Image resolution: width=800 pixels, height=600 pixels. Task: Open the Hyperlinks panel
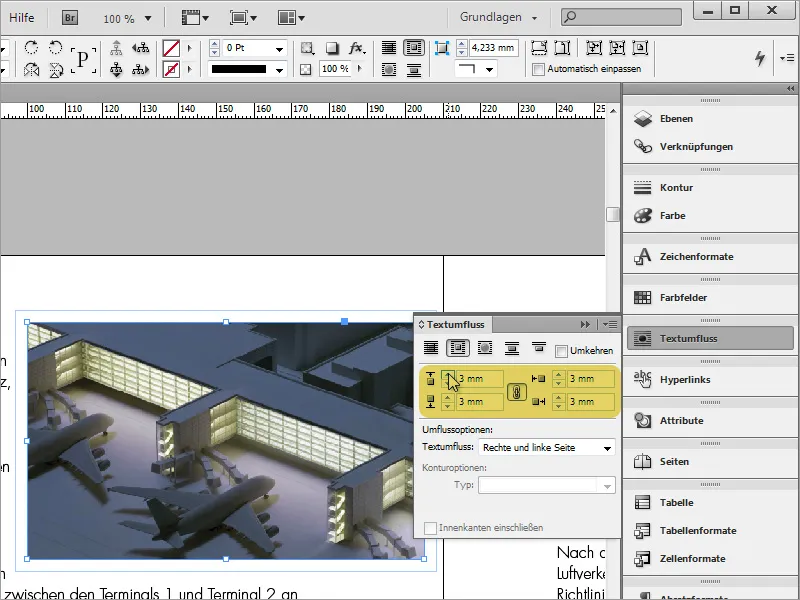pyautogui.click(x=709, y=380)
